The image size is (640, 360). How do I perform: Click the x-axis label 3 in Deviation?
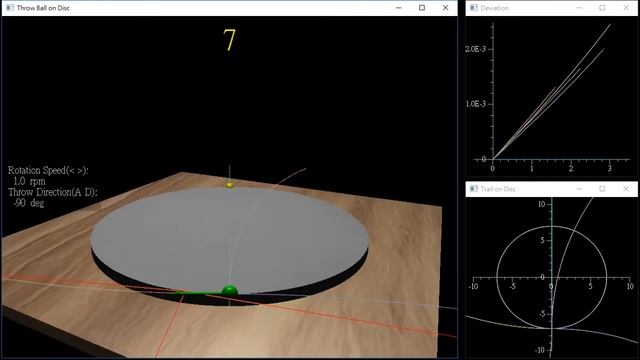tap(610, 168)
